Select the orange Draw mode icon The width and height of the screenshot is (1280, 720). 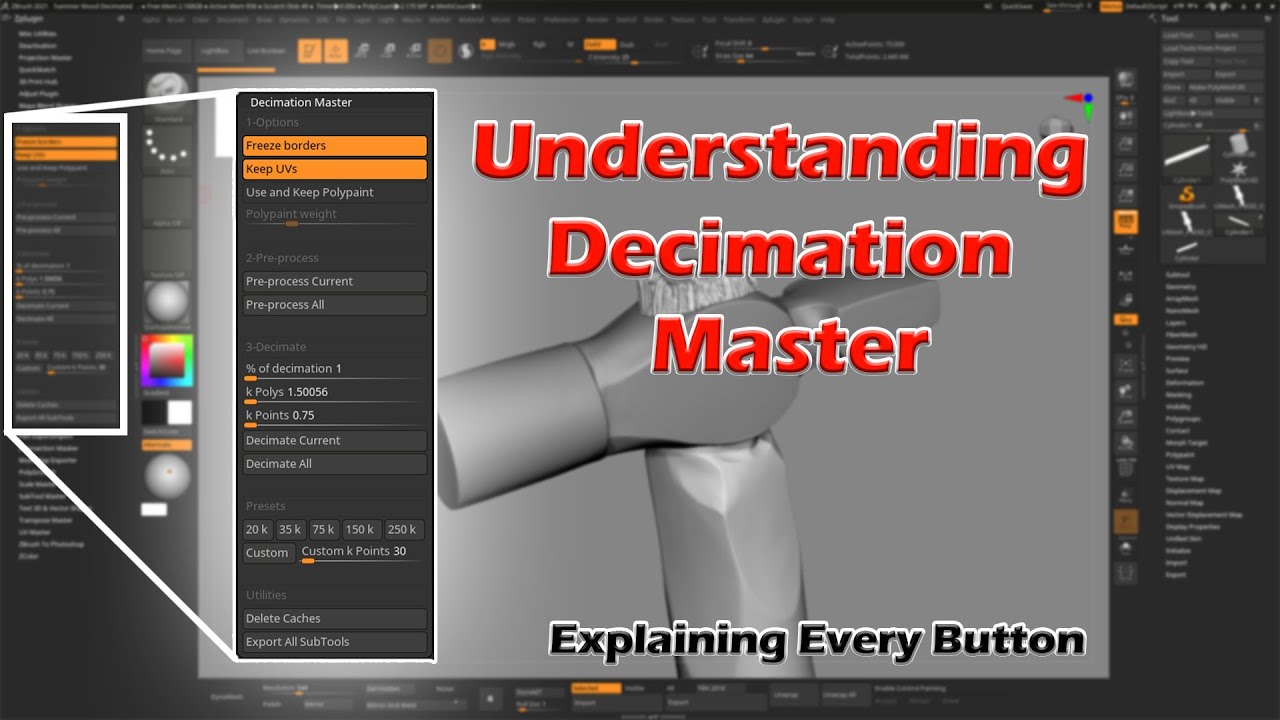click(x=336, y=50)
